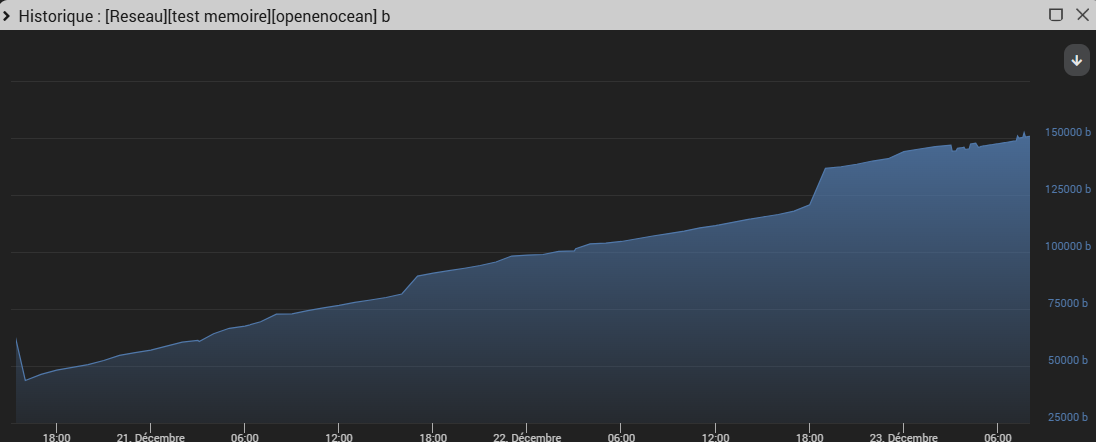Click the 75000 b axis label

[x=1069, y=304]
